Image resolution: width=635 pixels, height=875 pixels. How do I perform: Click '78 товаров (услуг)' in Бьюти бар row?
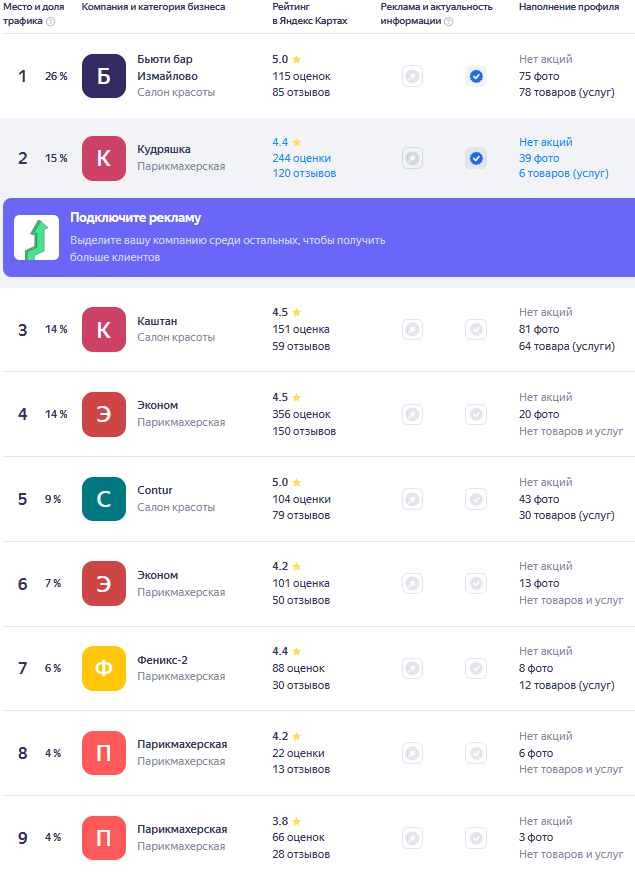tap(567, 93)
